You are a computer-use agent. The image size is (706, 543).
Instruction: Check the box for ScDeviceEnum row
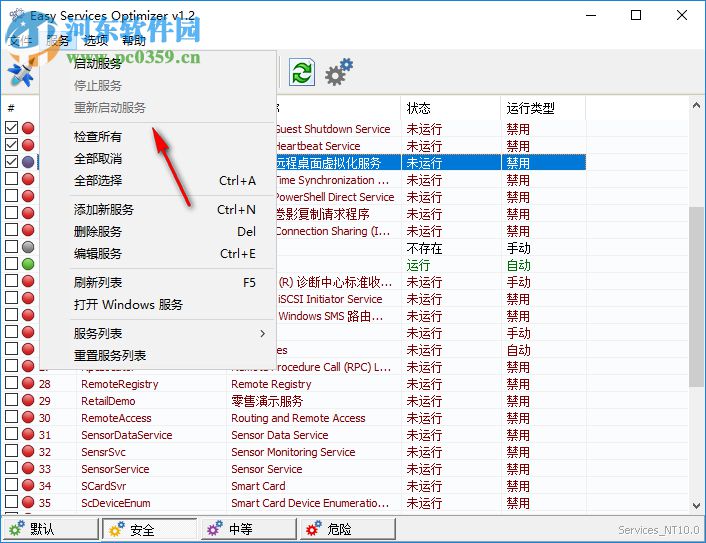(12, 502)
